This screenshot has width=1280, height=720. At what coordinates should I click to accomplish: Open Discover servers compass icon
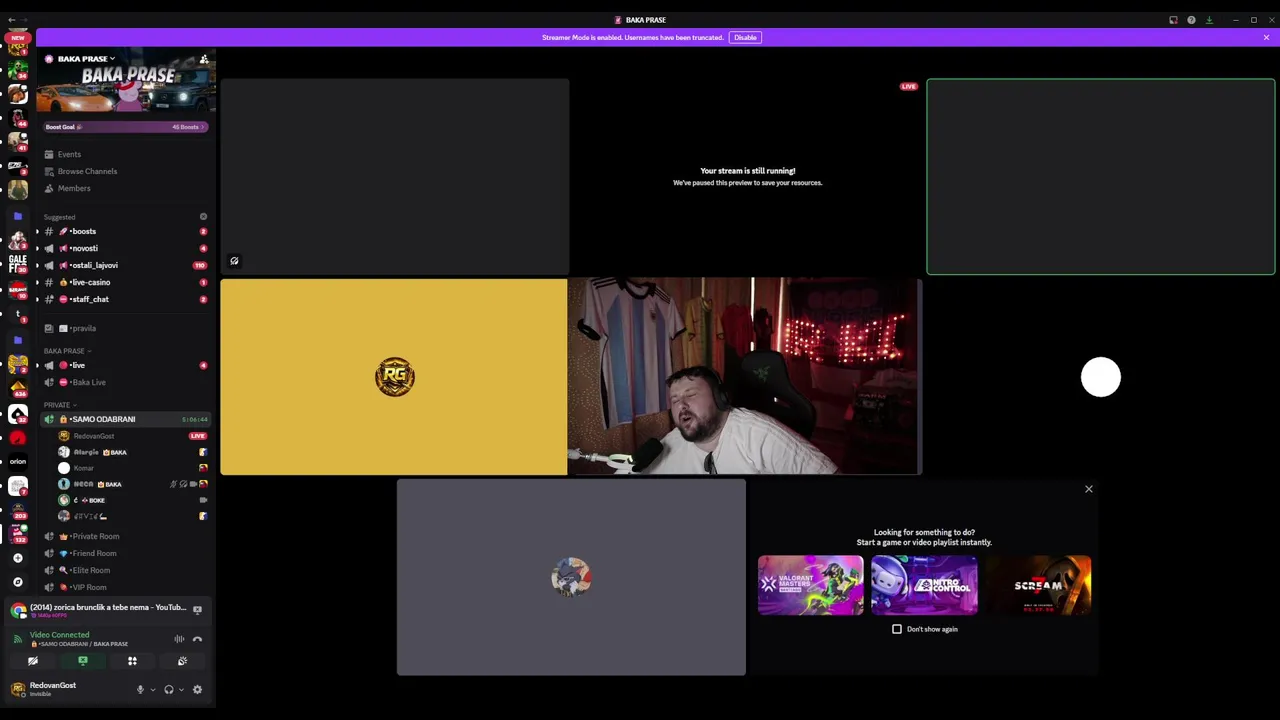coord(17,581)
